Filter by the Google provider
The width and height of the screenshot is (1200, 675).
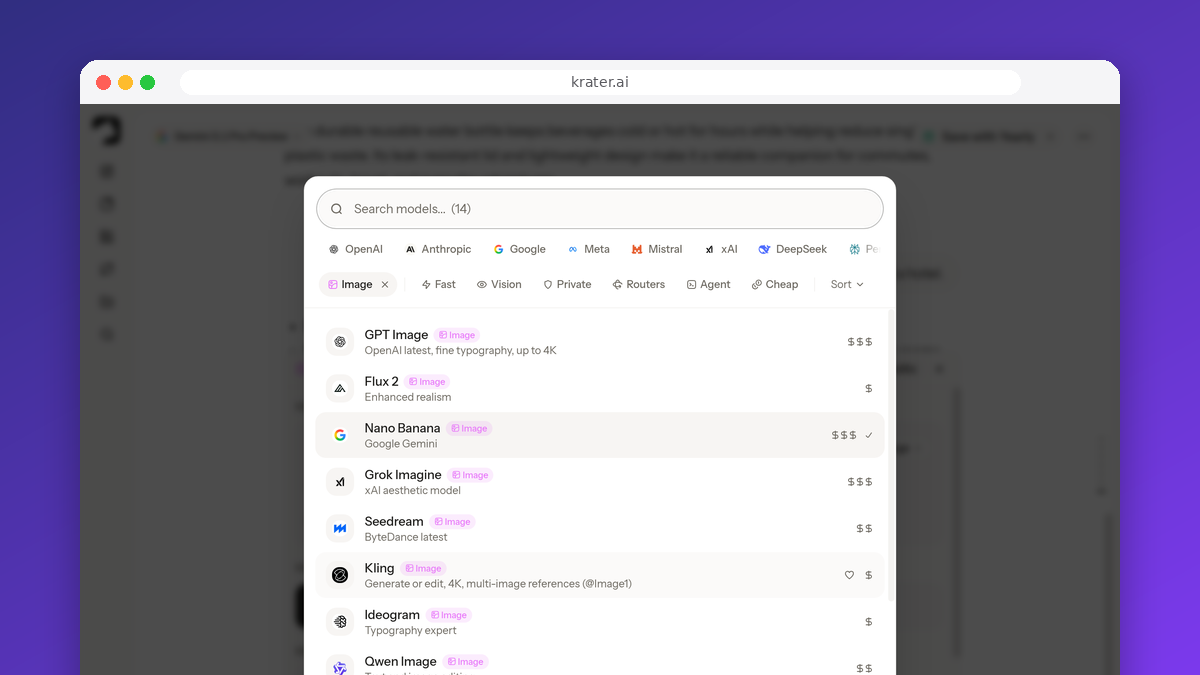[519, 249]
